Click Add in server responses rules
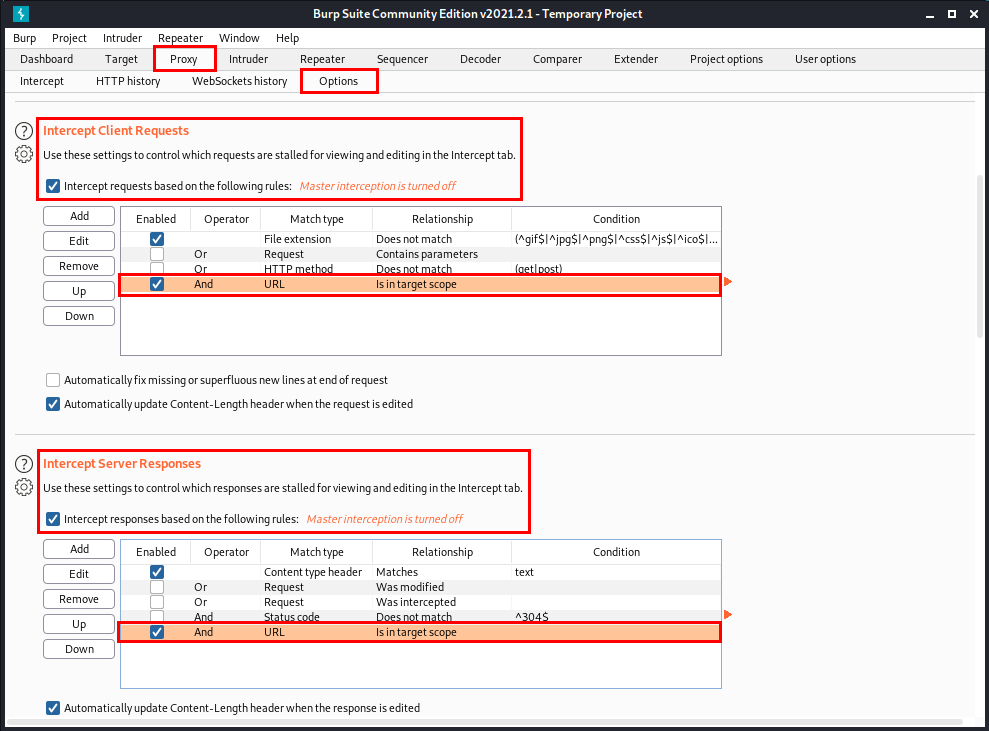The height and width of the screenshot is (731, 989). (x=79, y=549)
